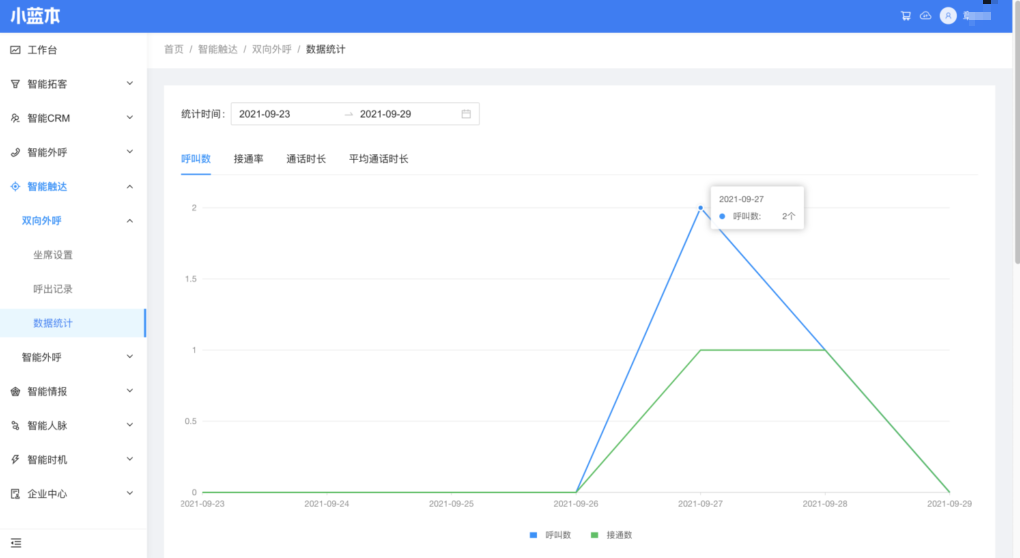Select 坐席设置 from the sidebar
This screenshot has width=1020, height=558.
coord(53,255)
